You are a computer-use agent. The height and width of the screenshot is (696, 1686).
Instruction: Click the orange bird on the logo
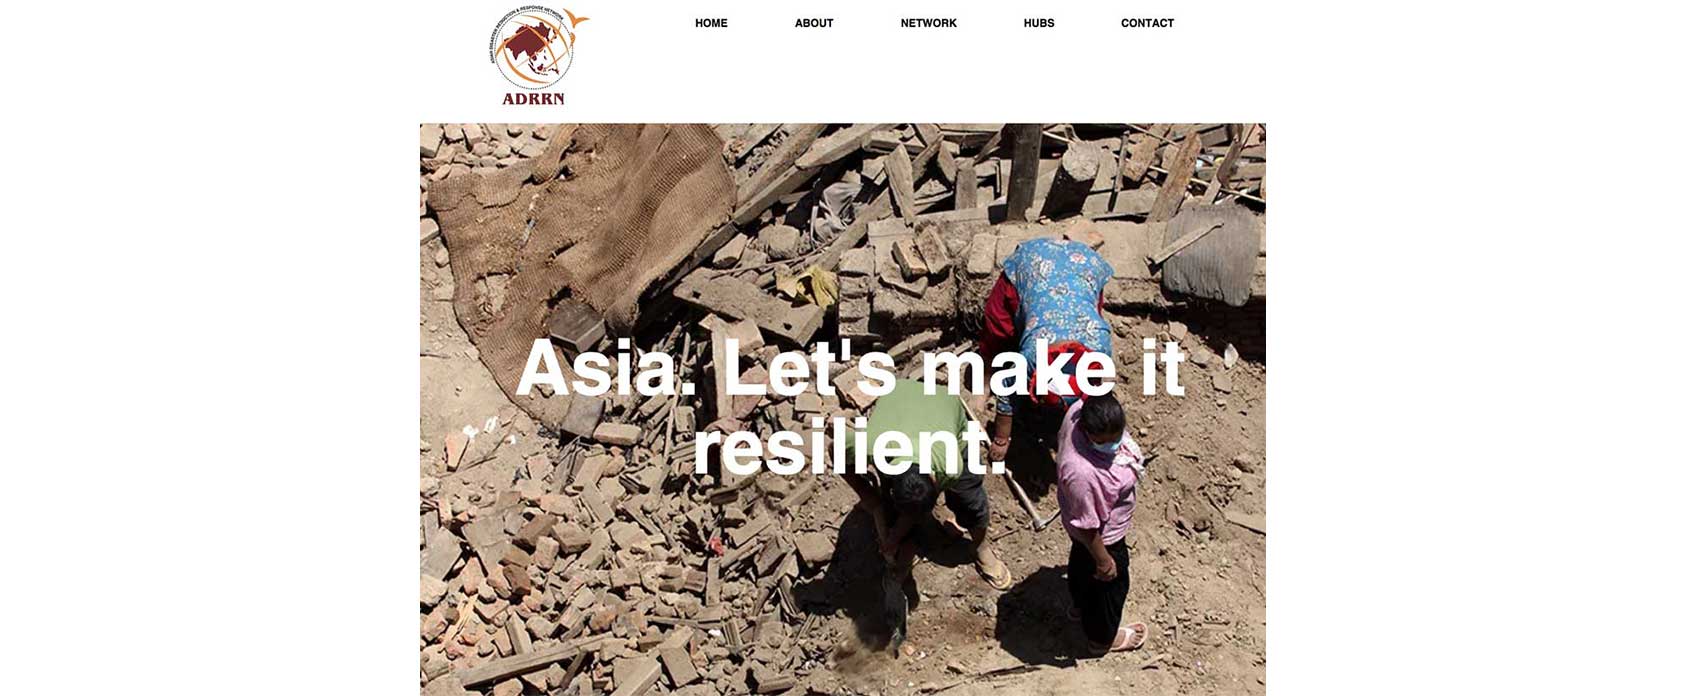click(x=576, y=18)
